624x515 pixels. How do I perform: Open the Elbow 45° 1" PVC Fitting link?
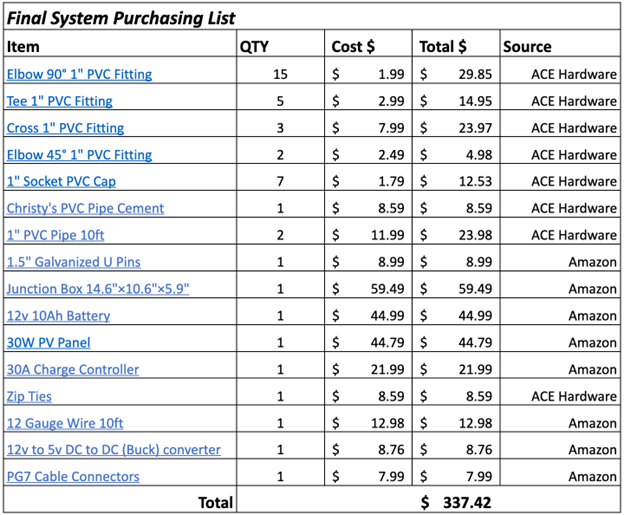click(80, 155)
